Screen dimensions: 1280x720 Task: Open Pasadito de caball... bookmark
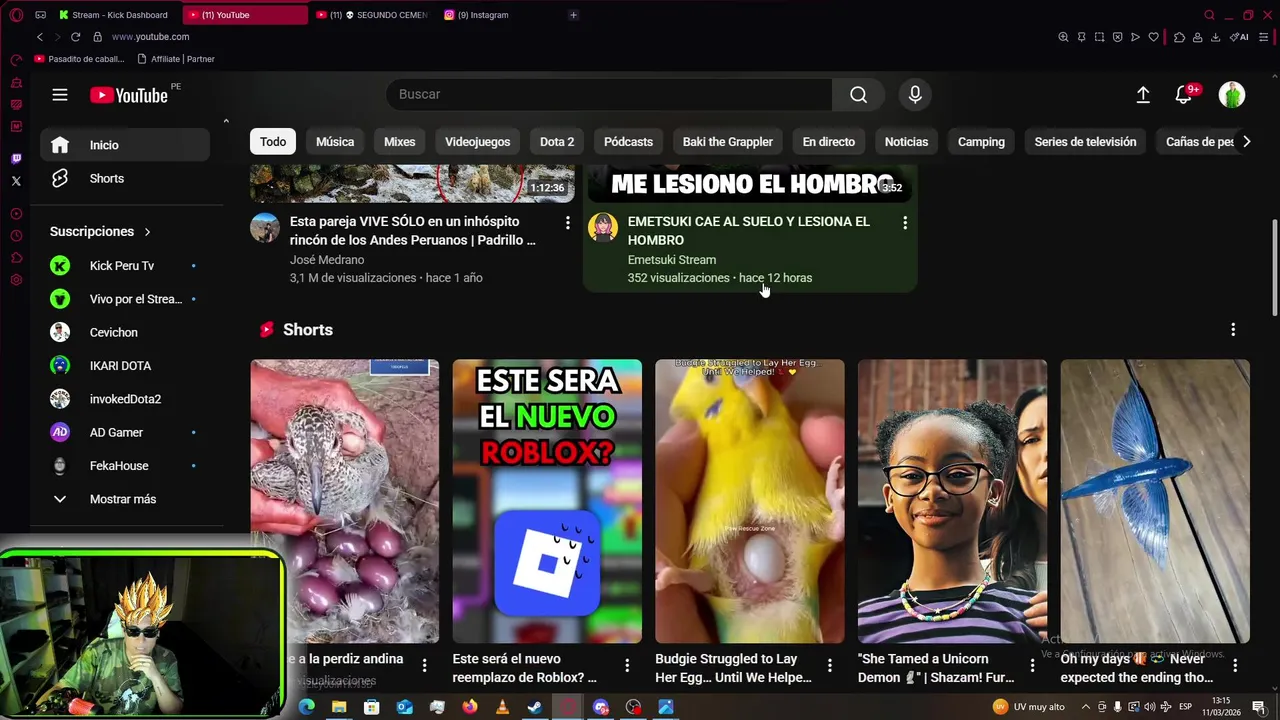(80, 59)
